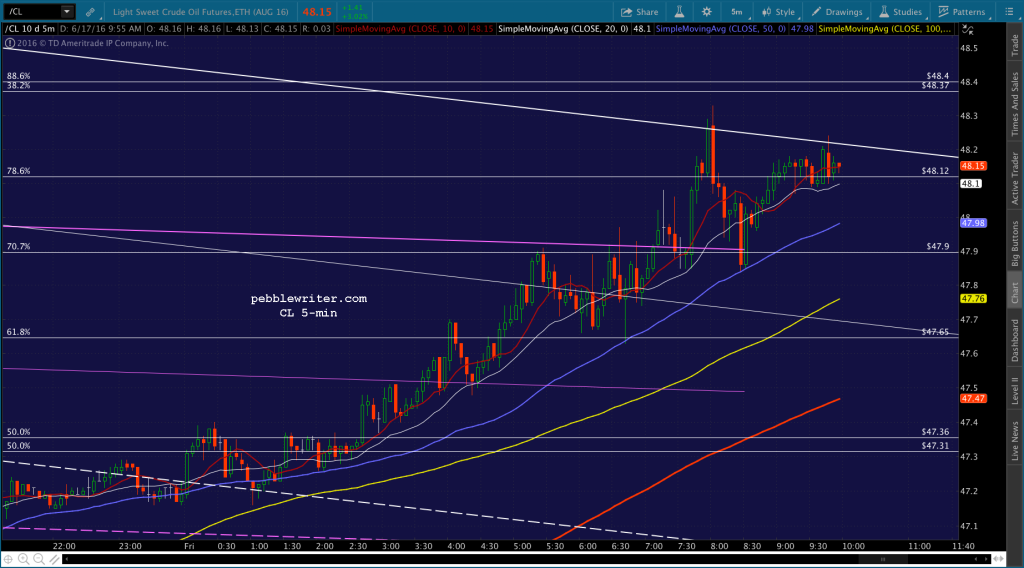This screenshot has height=568, width=1024.
Task: Click the horizontal scrollbar thumb
Action: (x=882, y=559)
